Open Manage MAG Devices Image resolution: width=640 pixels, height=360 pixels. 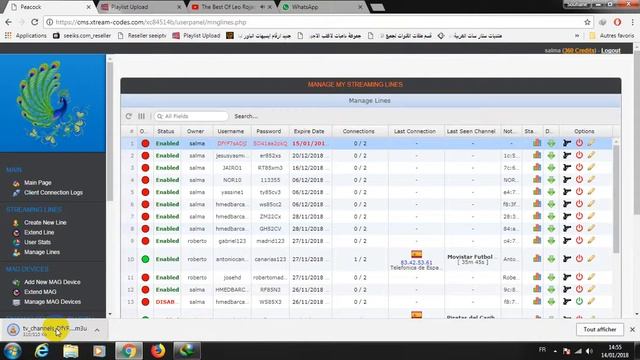(52, 302)
